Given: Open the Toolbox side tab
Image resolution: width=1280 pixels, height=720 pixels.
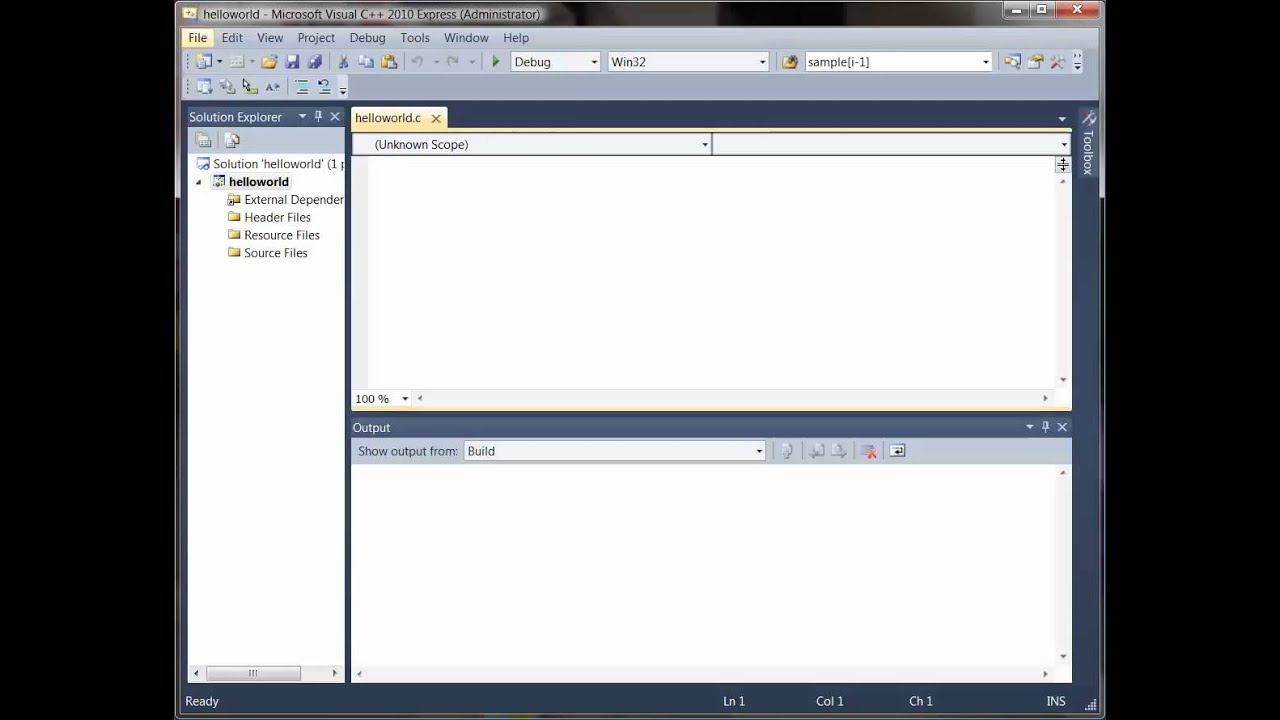Looking at the screenshot, I should click(1088, 143).
